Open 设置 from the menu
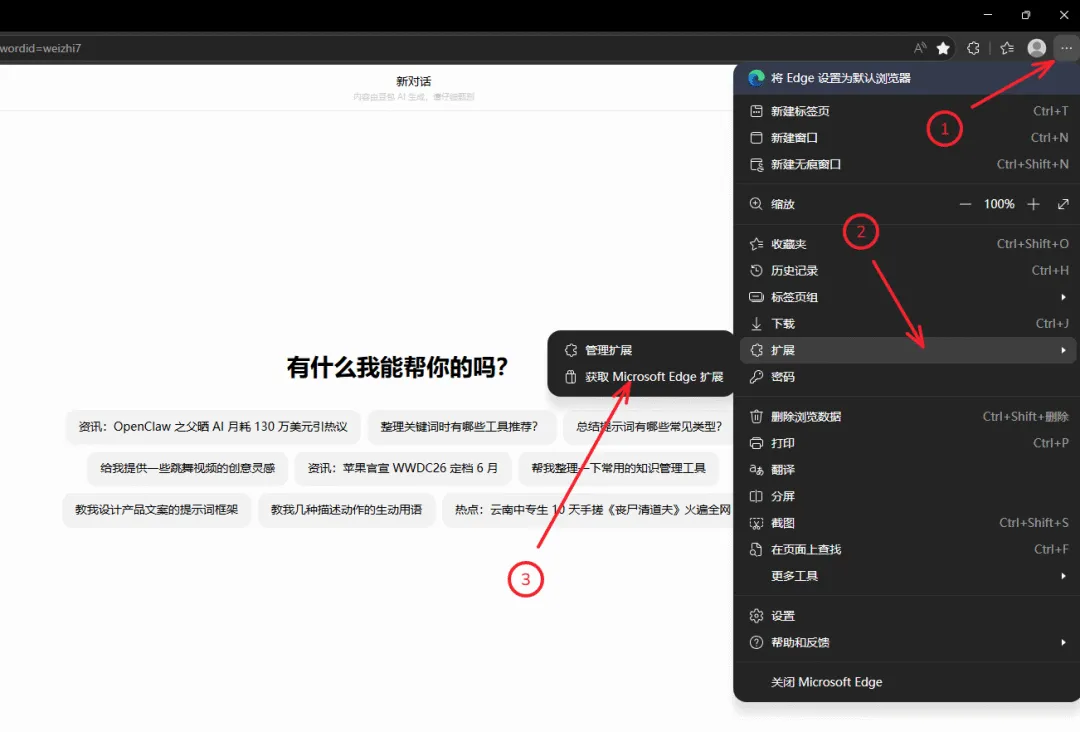The width and height of the screenshot is (1080, 732). pos(908,616)
